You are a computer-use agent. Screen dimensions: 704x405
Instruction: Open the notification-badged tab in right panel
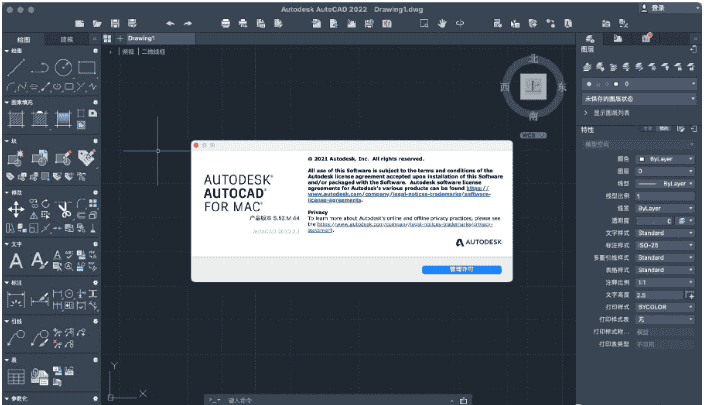(647, 39)
